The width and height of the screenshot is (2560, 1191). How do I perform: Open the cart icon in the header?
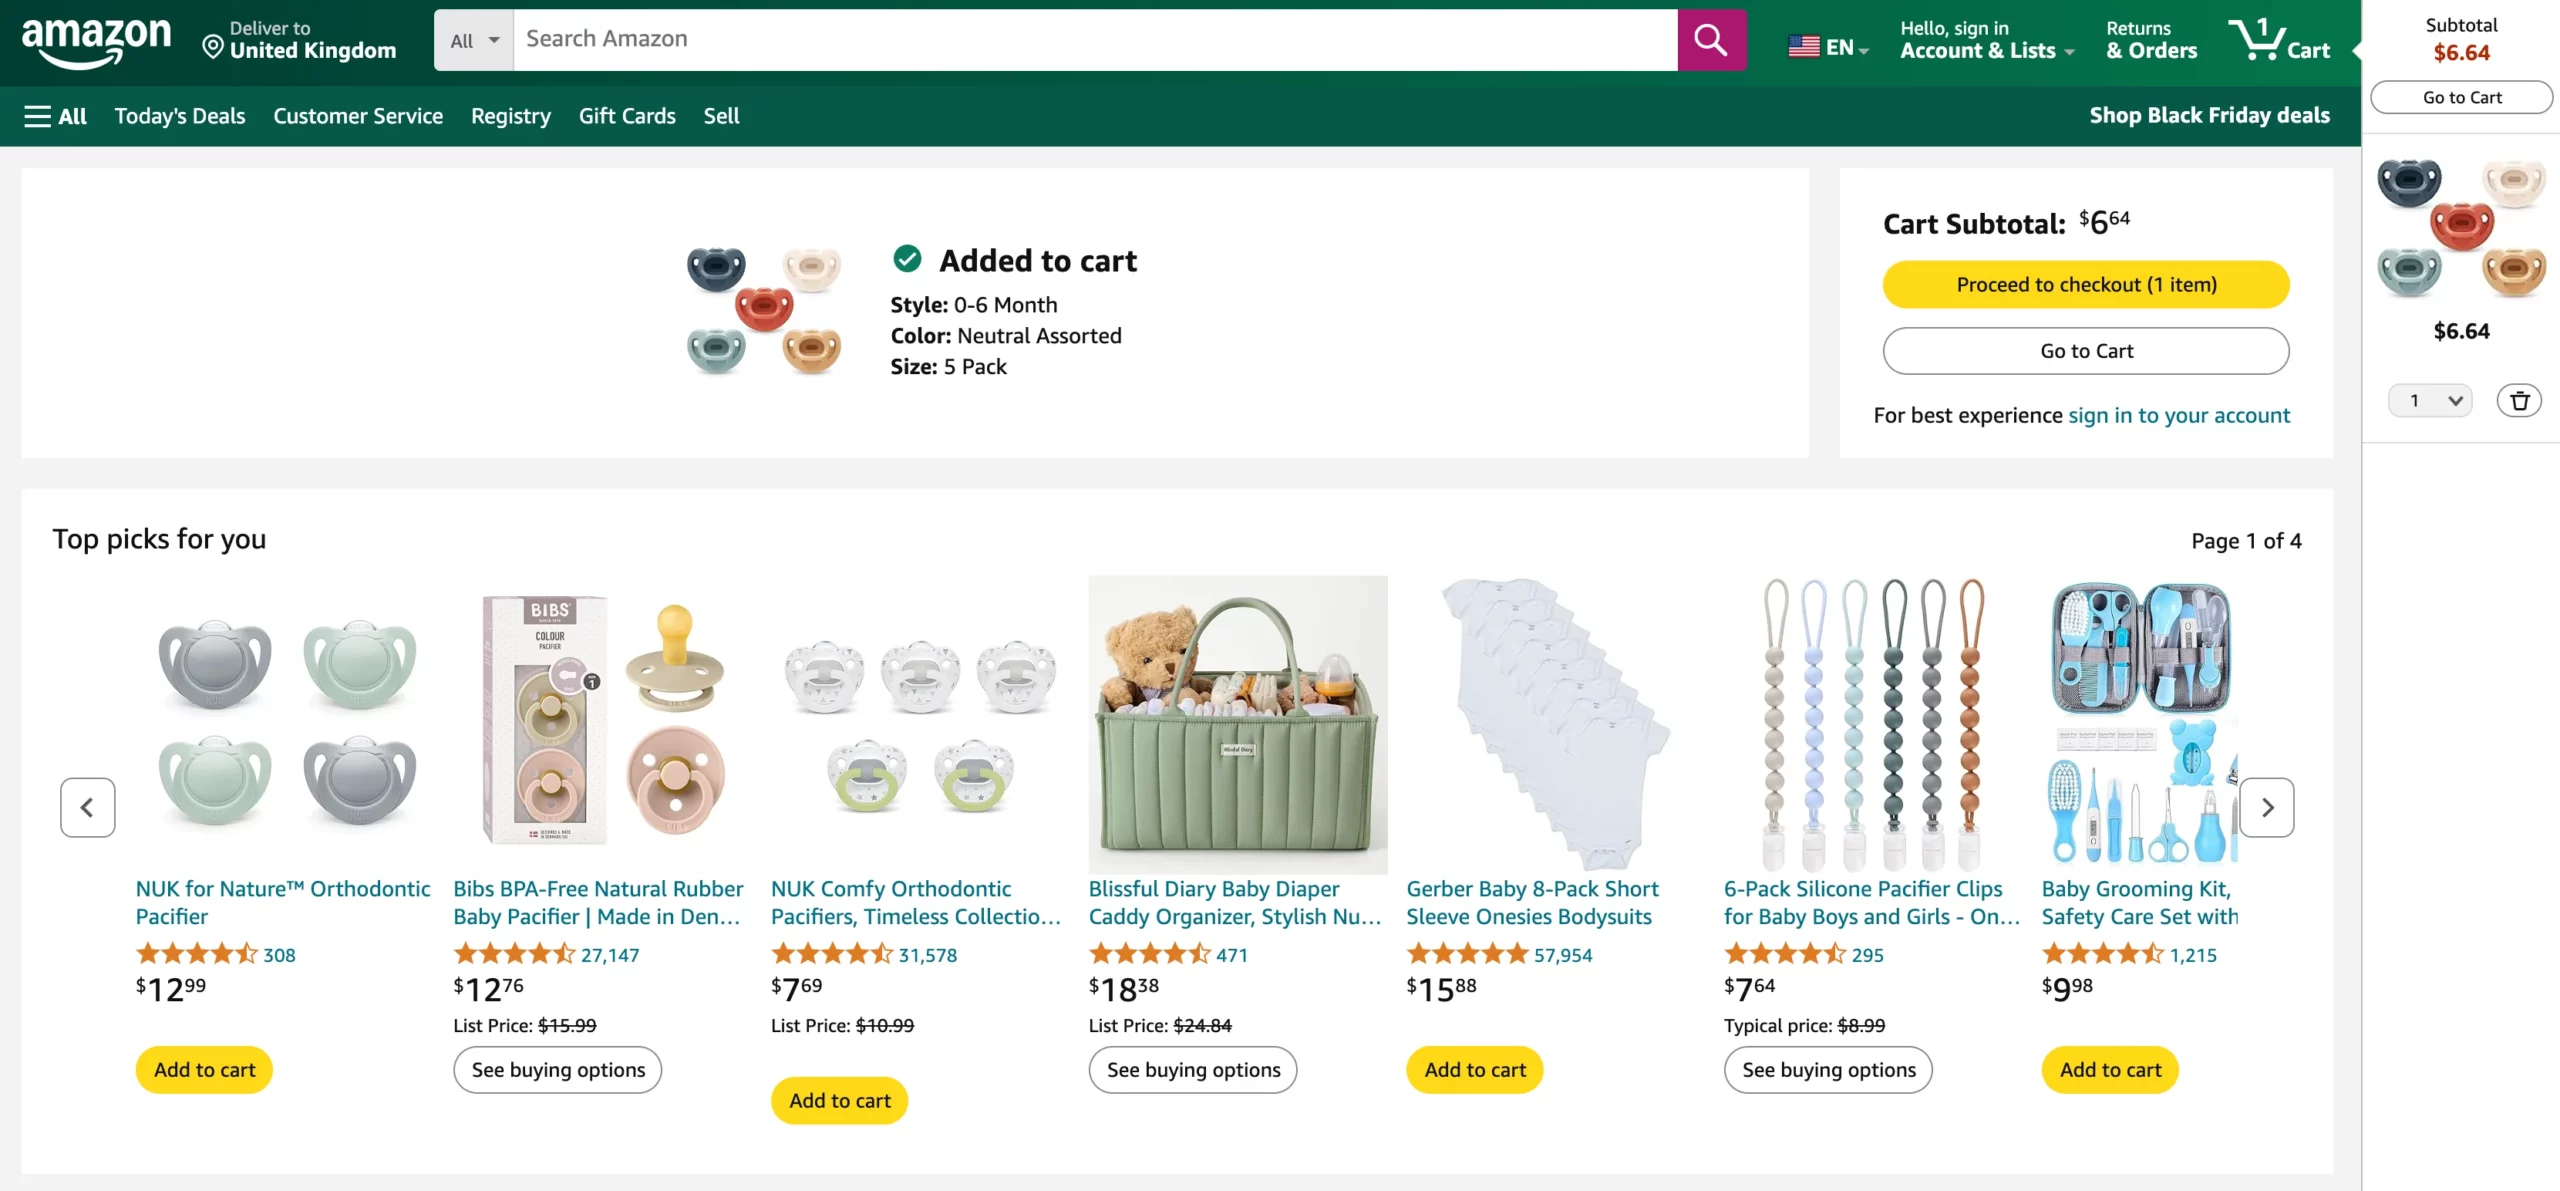2279,40
